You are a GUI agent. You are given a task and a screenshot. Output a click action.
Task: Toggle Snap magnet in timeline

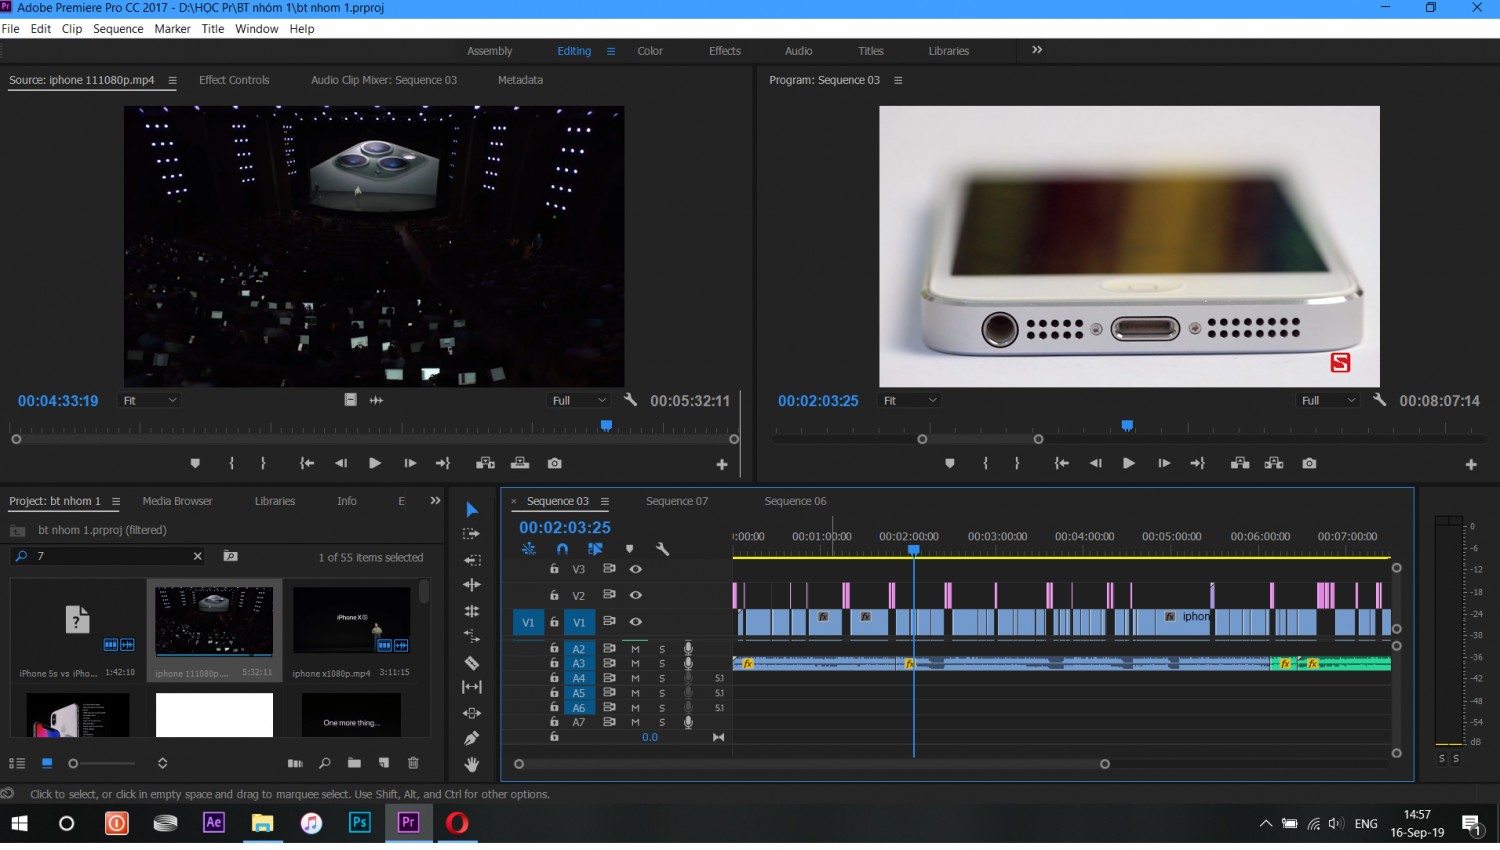point(562,549)
